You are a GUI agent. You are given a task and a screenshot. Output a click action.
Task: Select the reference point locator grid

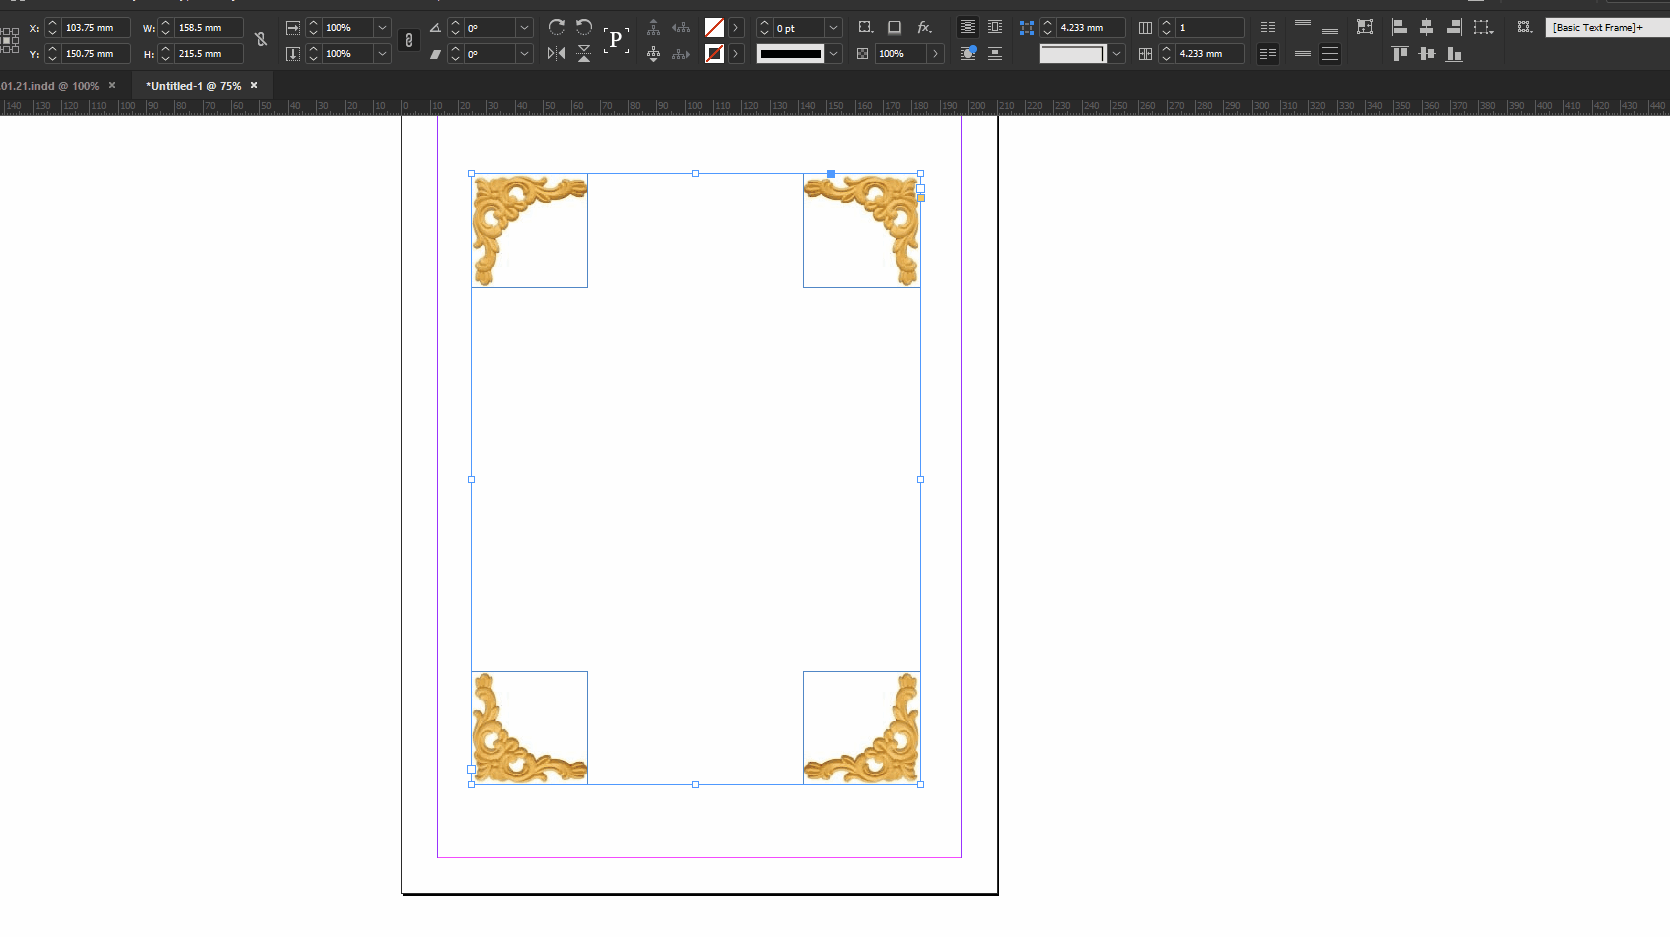[10, 40]
